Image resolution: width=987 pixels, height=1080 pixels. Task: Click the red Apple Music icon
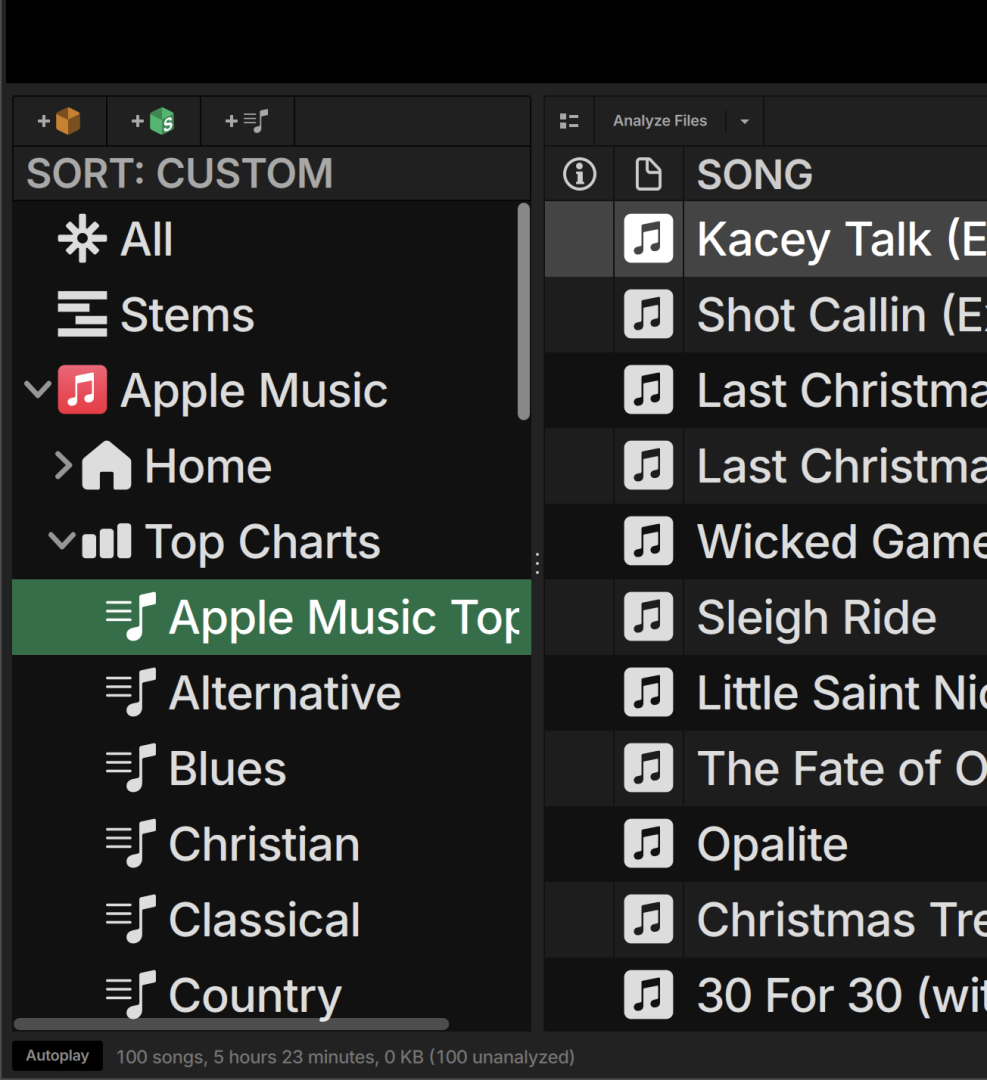(x=82, y=390)
